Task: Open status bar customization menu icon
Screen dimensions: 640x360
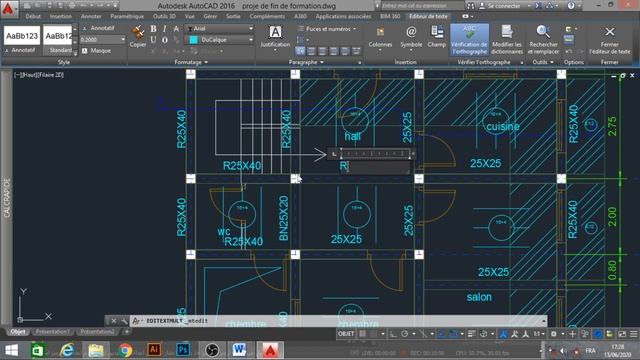Action: tap(633, 334)
